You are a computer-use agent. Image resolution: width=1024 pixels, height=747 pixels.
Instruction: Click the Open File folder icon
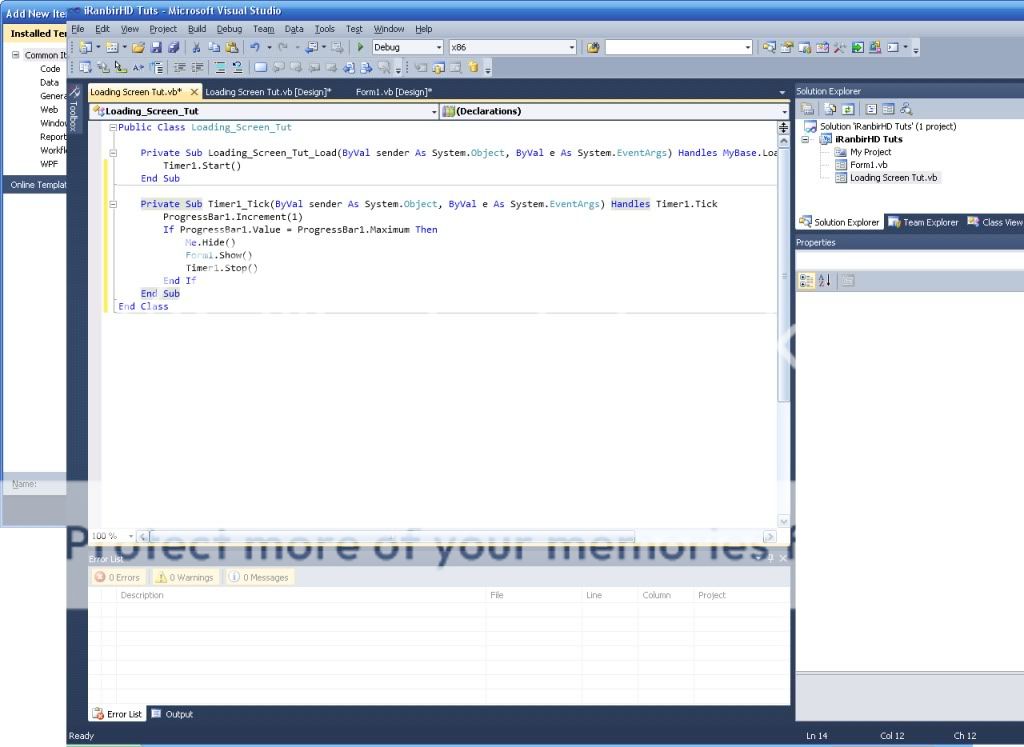[139, 47]
